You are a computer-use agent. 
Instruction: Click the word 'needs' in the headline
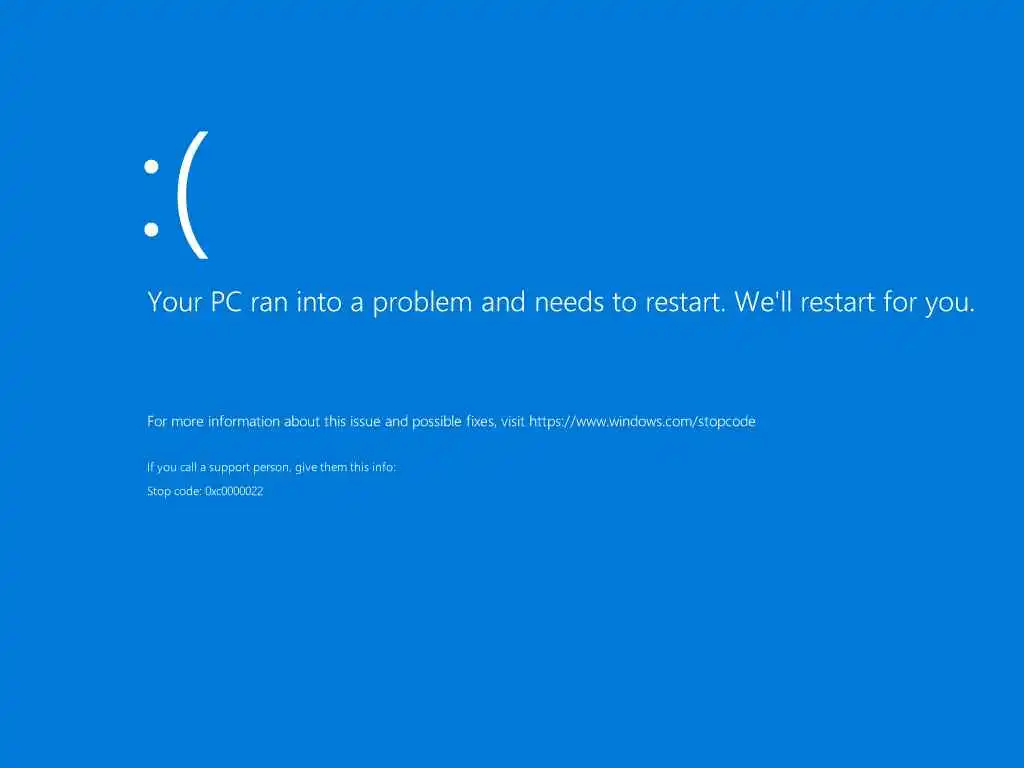569,302
